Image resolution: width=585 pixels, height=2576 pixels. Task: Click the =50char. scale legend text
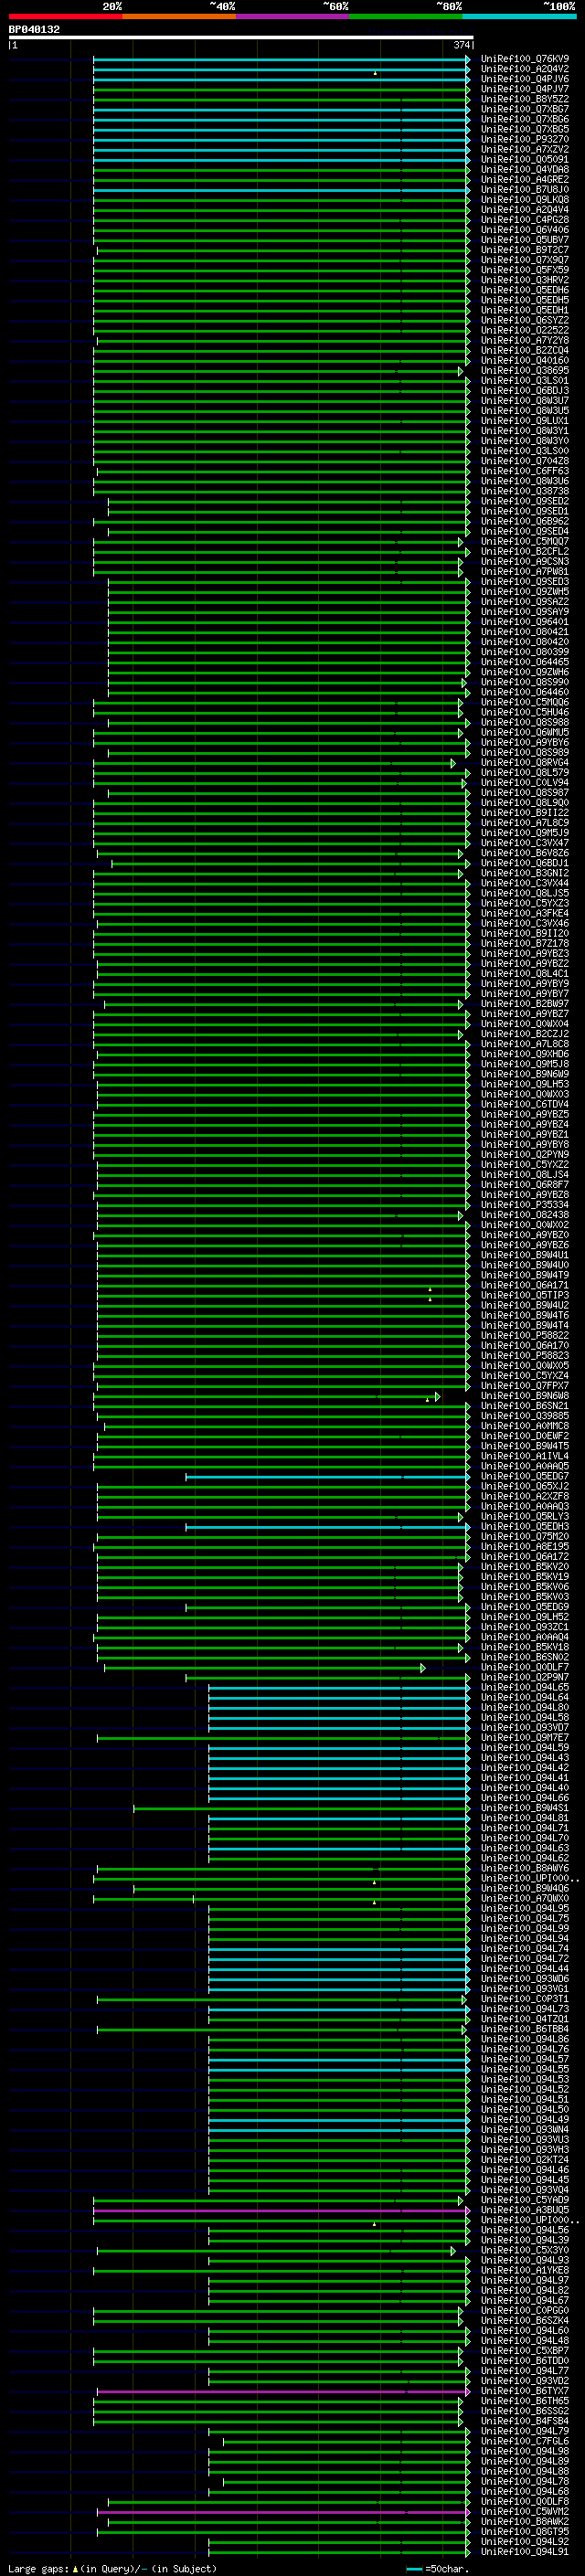(446, 2569)
